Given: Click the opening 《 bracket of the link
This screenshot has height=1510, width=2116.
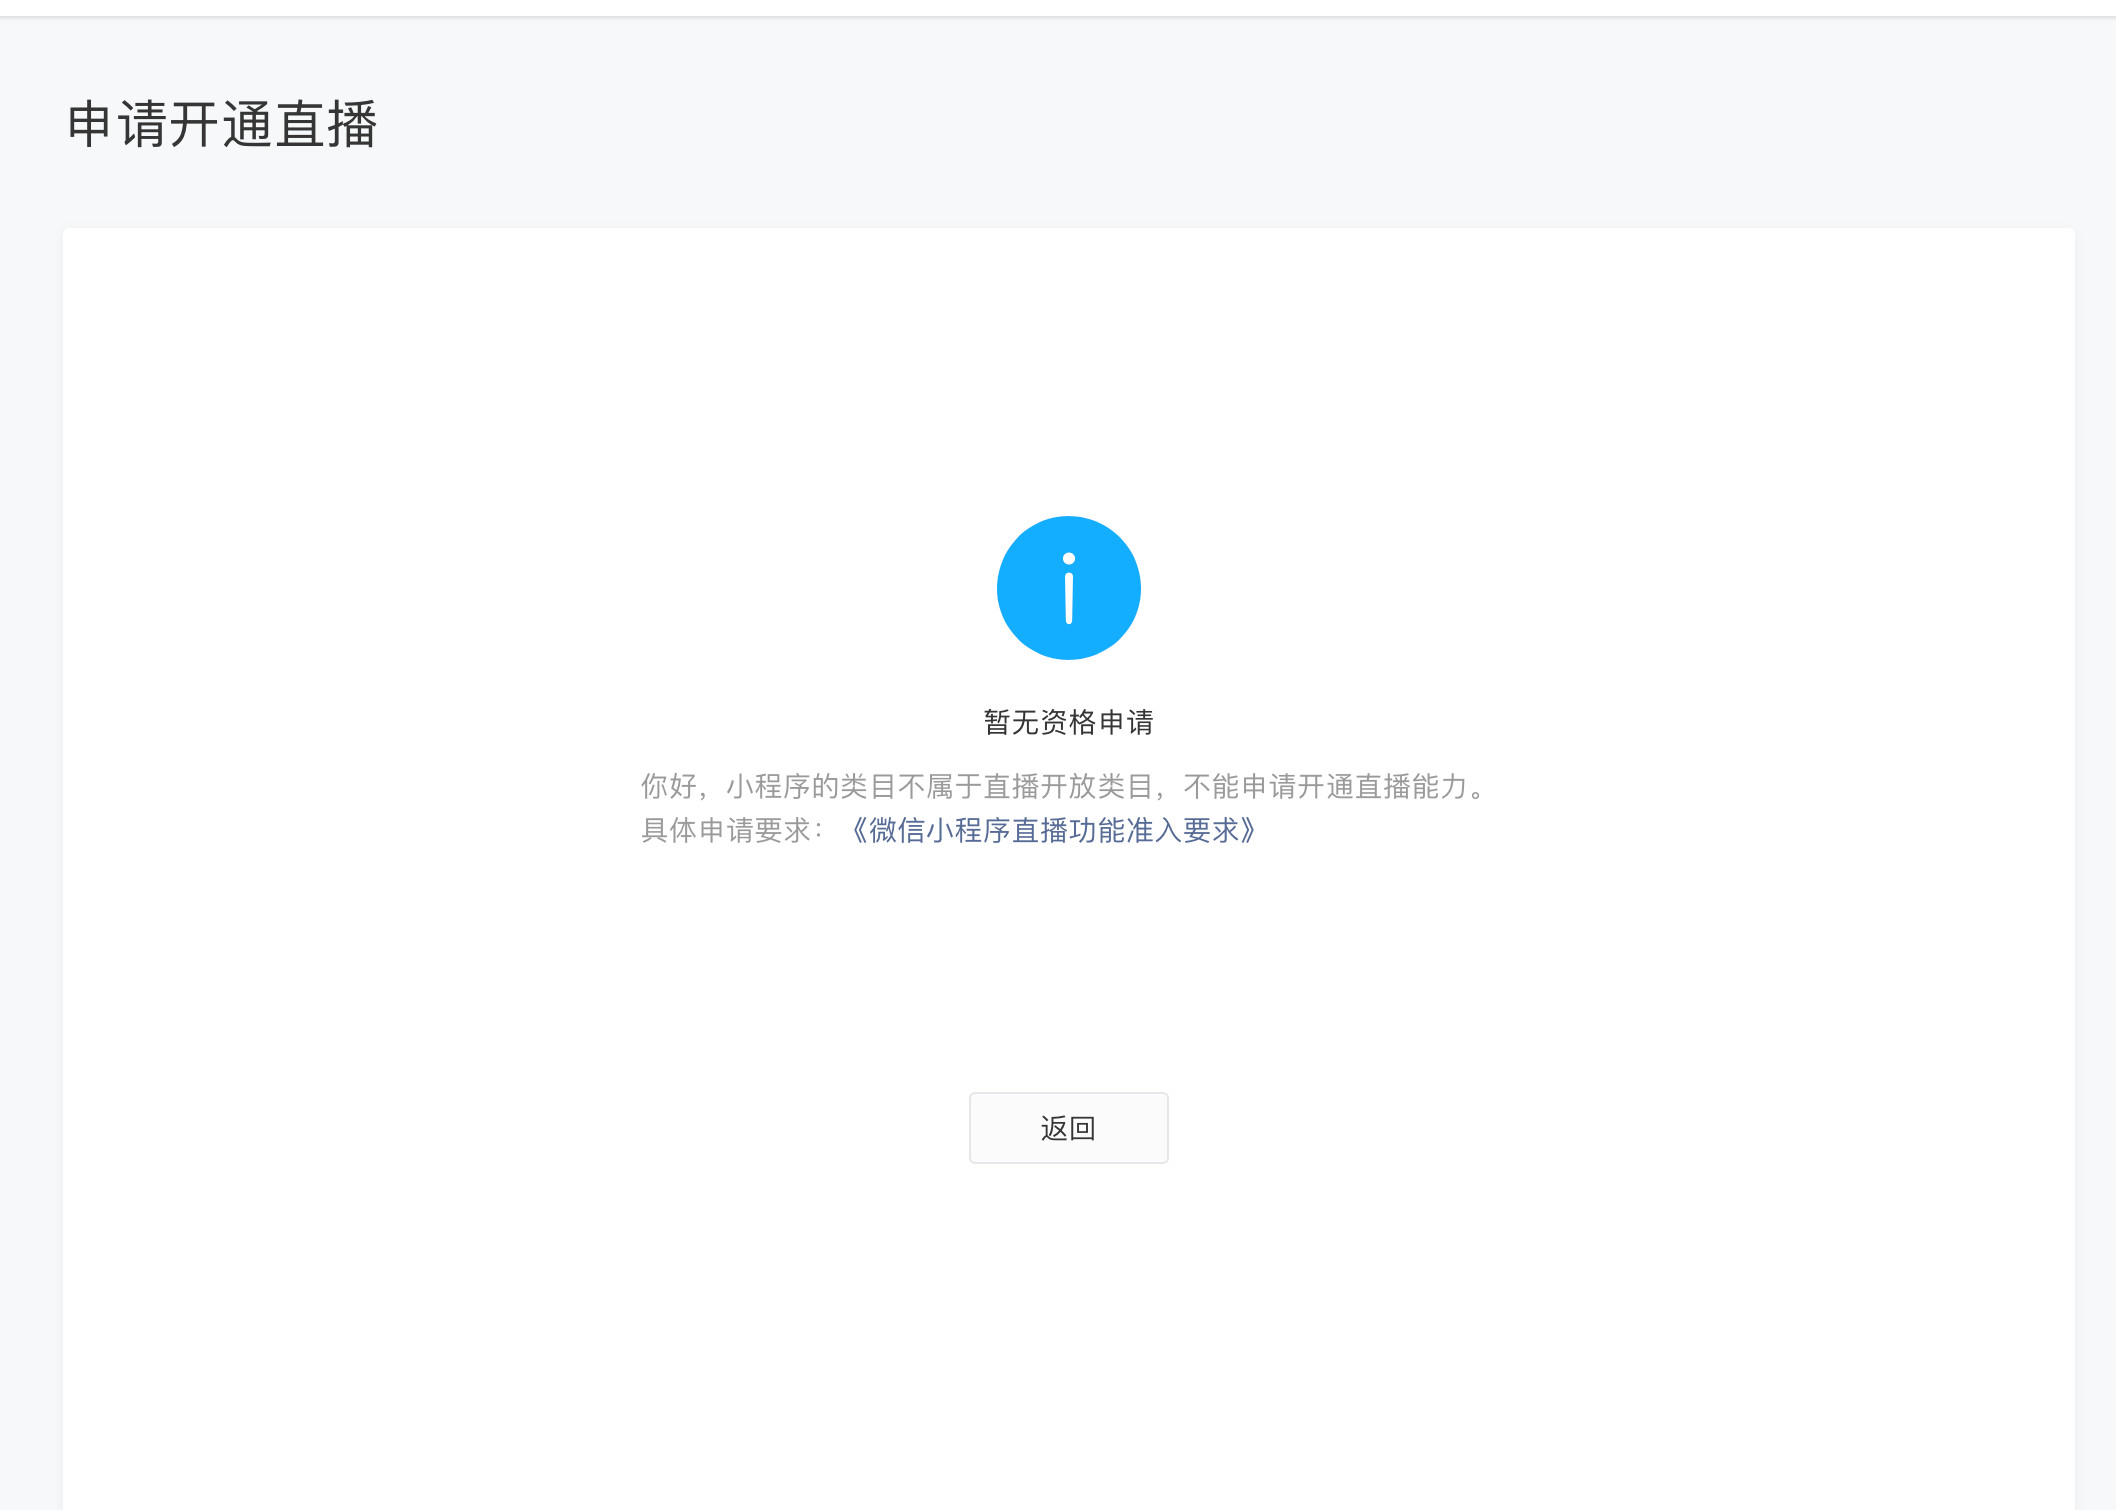Looking at the screenshot, I should (858, 830).
